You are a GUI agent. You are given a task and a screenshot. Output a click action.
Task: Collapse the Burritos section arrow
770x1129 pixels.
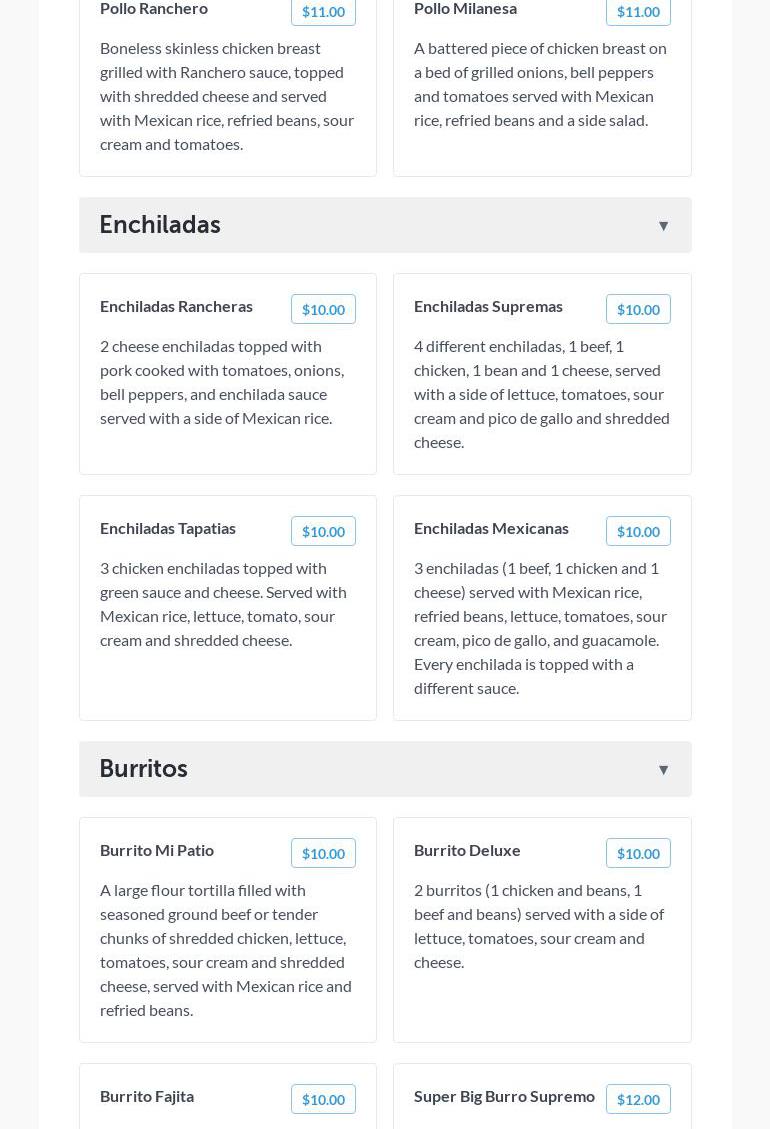pos(663,770)
